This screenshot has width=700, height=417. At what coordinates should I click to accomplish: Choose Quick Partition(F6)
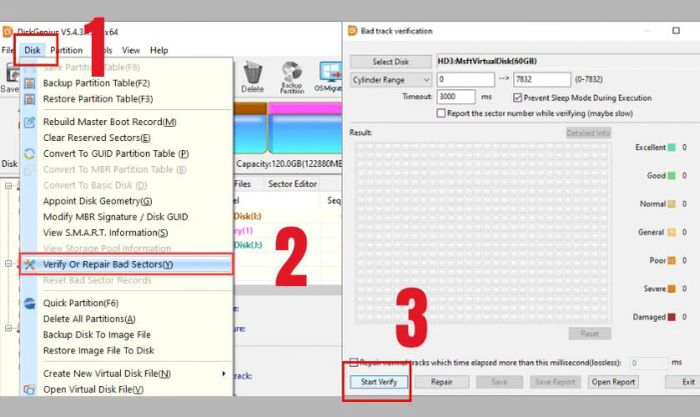pyautogui.click(x=80, y=303)
